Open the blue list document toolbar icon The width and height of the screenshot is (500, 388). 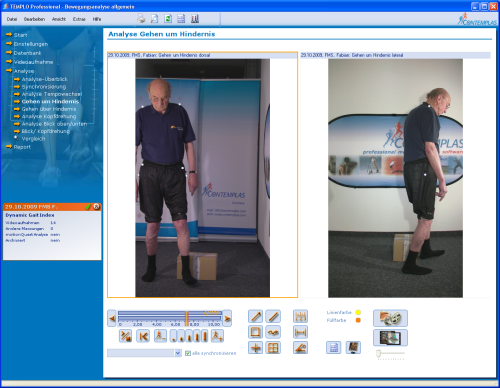(x=181, y=19)
